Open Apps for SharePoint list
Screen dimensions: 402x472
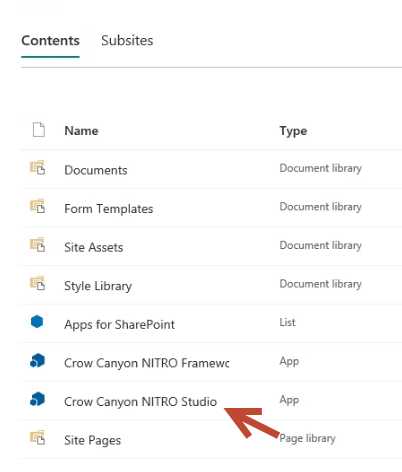(119, 325)
